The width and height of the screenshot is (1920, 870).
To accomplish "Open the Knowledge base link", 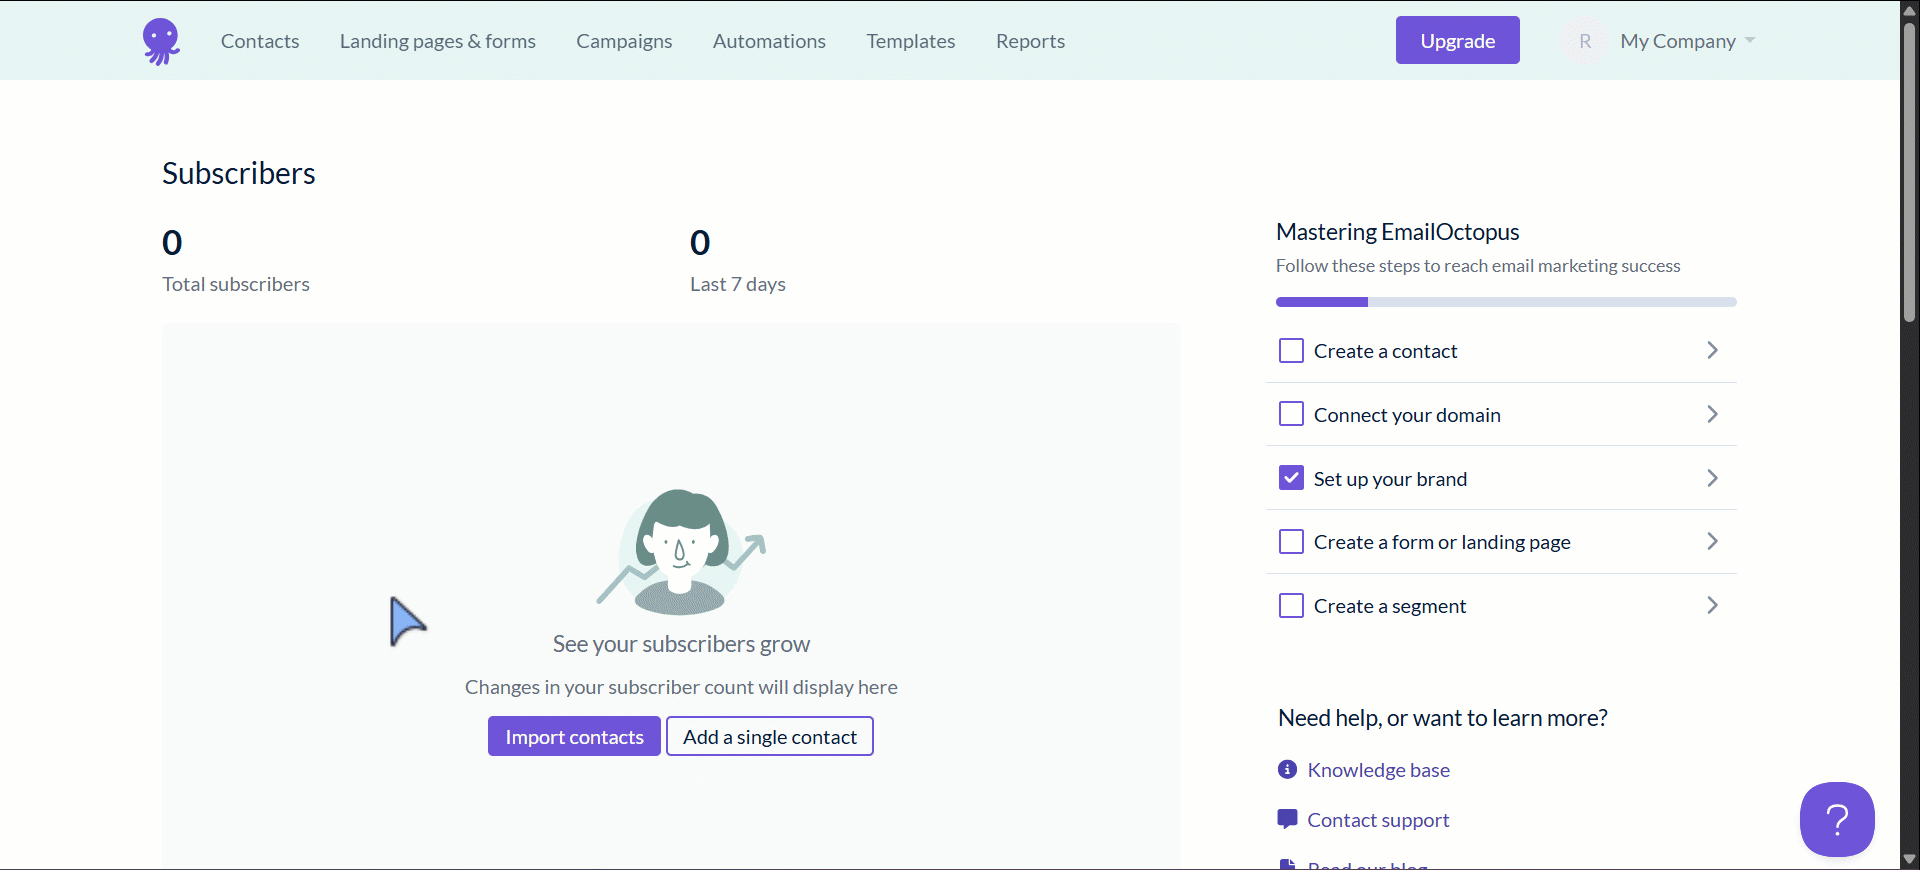I will pos(1378,770).
